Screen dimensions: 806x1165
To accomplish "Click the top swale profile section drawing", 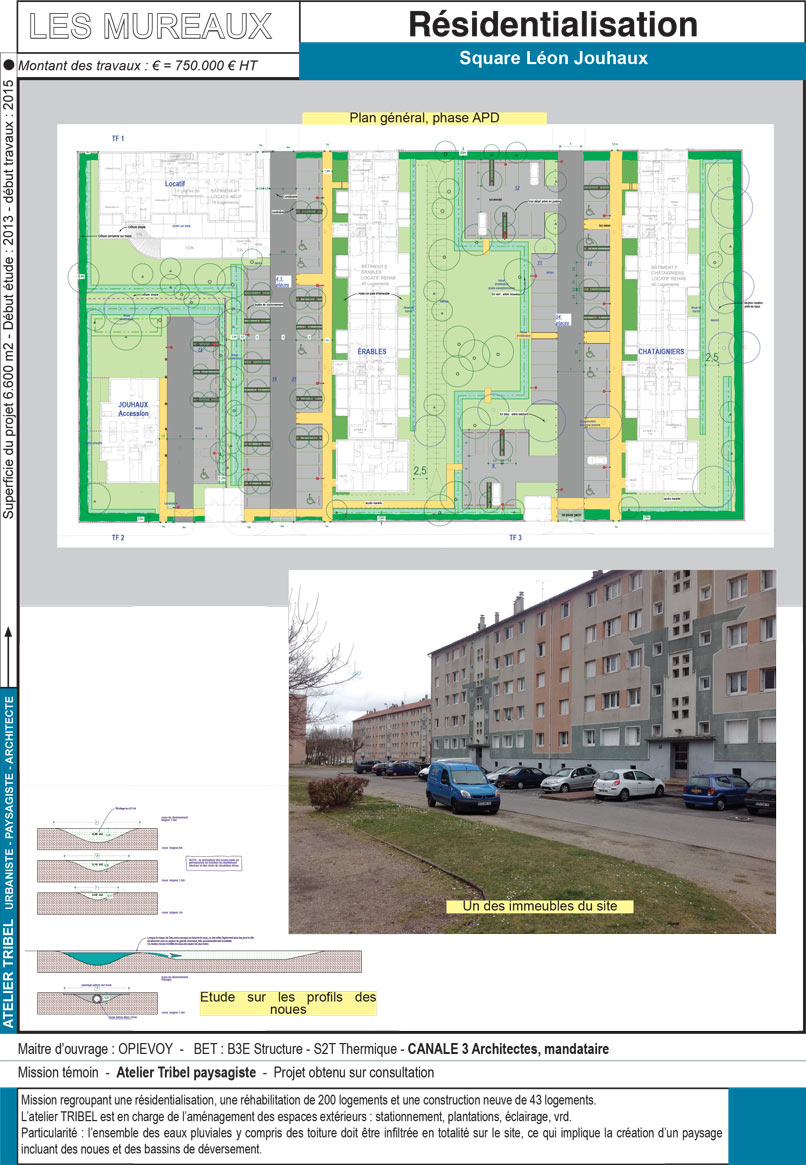I will [x=97, y=834].
